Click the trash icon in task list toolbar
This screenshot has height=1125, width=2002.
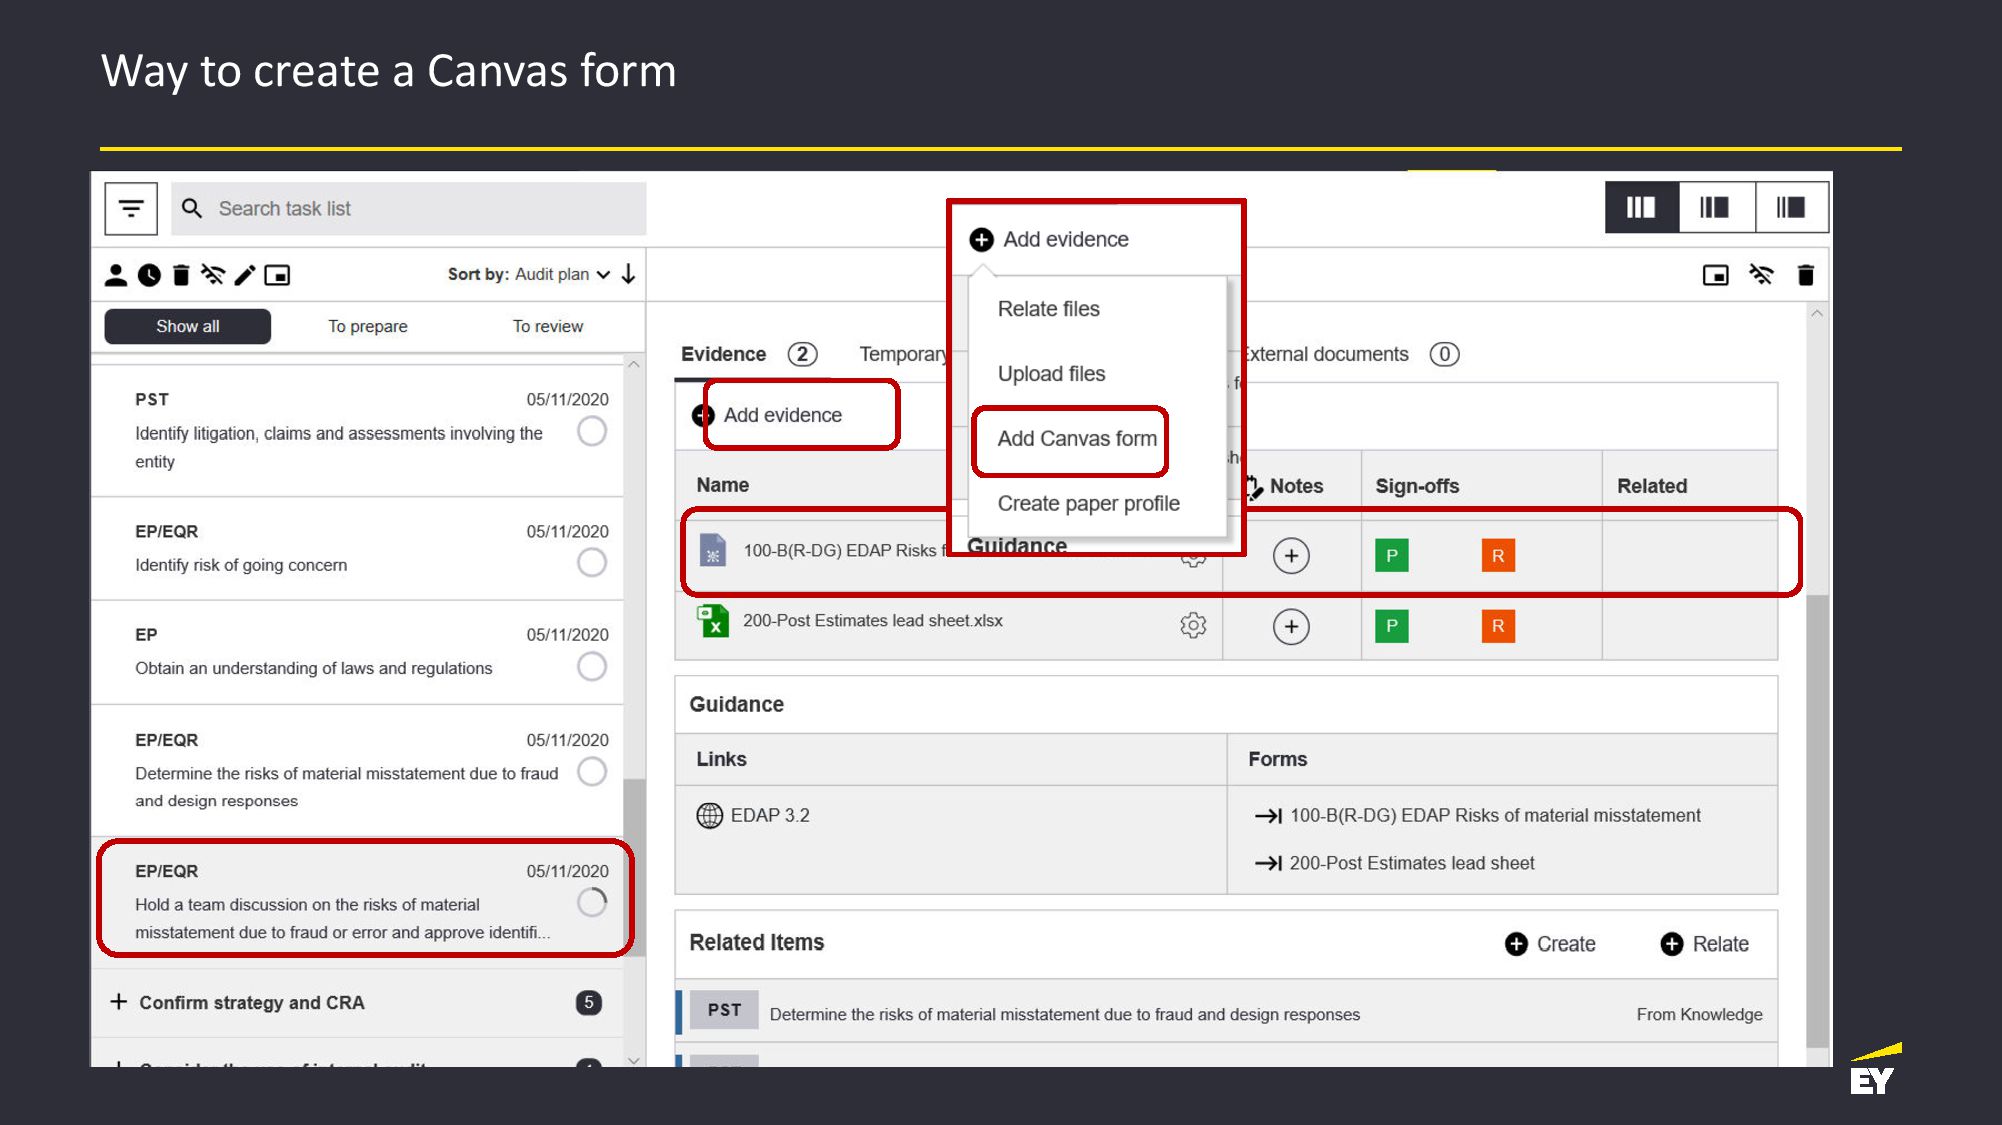(x=181, y=275)
